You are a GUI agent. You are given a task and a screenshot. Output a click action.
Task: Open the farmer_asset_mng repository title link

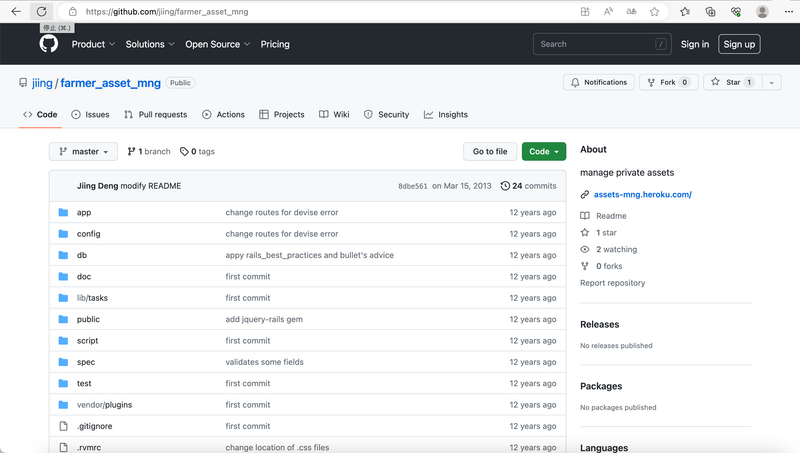(111, 83)
